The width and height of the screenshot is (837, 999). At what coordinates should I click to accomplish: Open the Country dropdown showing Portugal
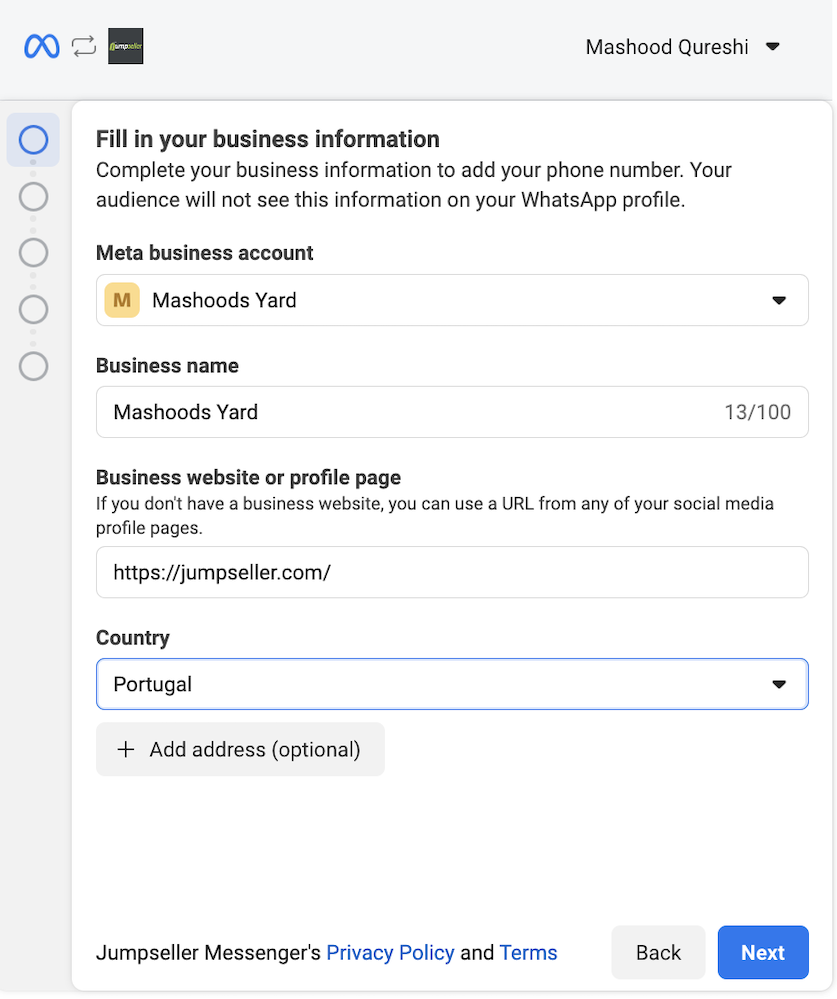click(x=452, y=684)
